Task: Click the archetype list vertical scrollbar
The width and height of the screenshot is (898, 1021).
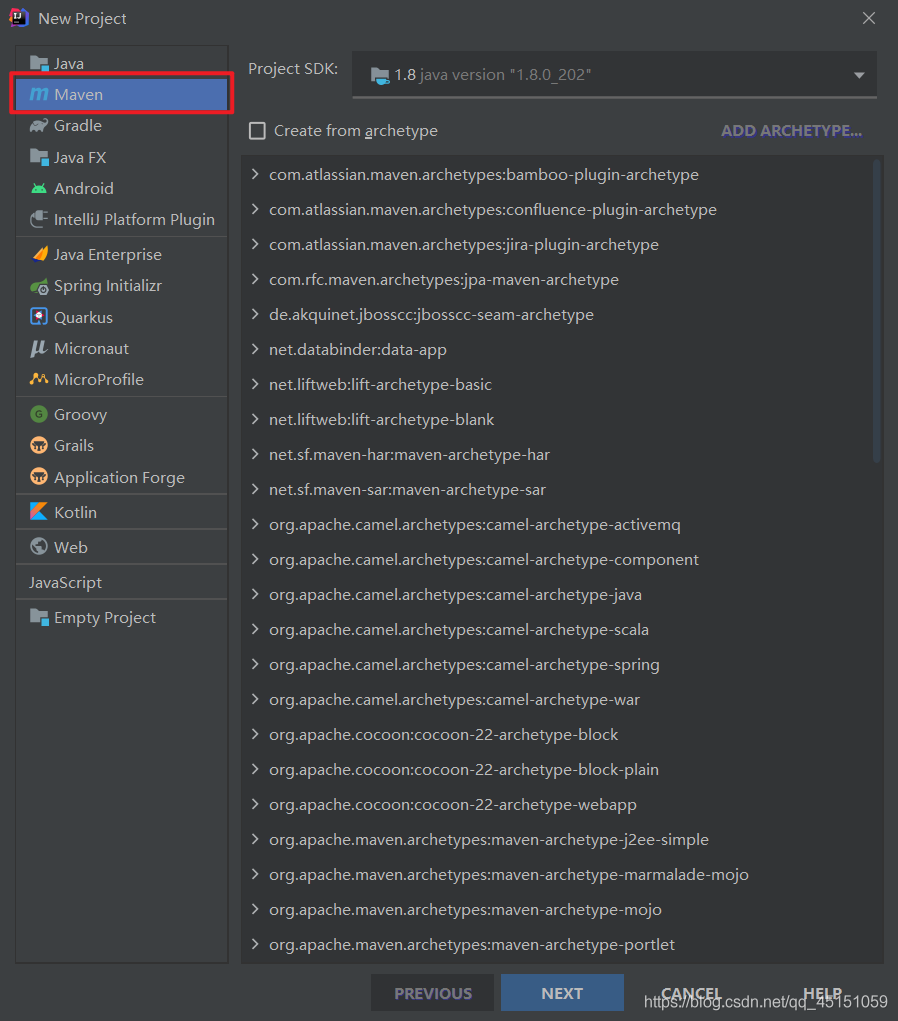Action: (877, 311)
